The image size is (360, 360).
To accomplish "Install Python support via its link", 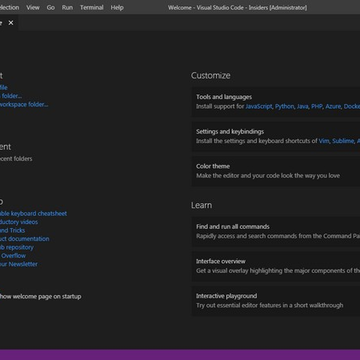I will click(x=285, y=106).
